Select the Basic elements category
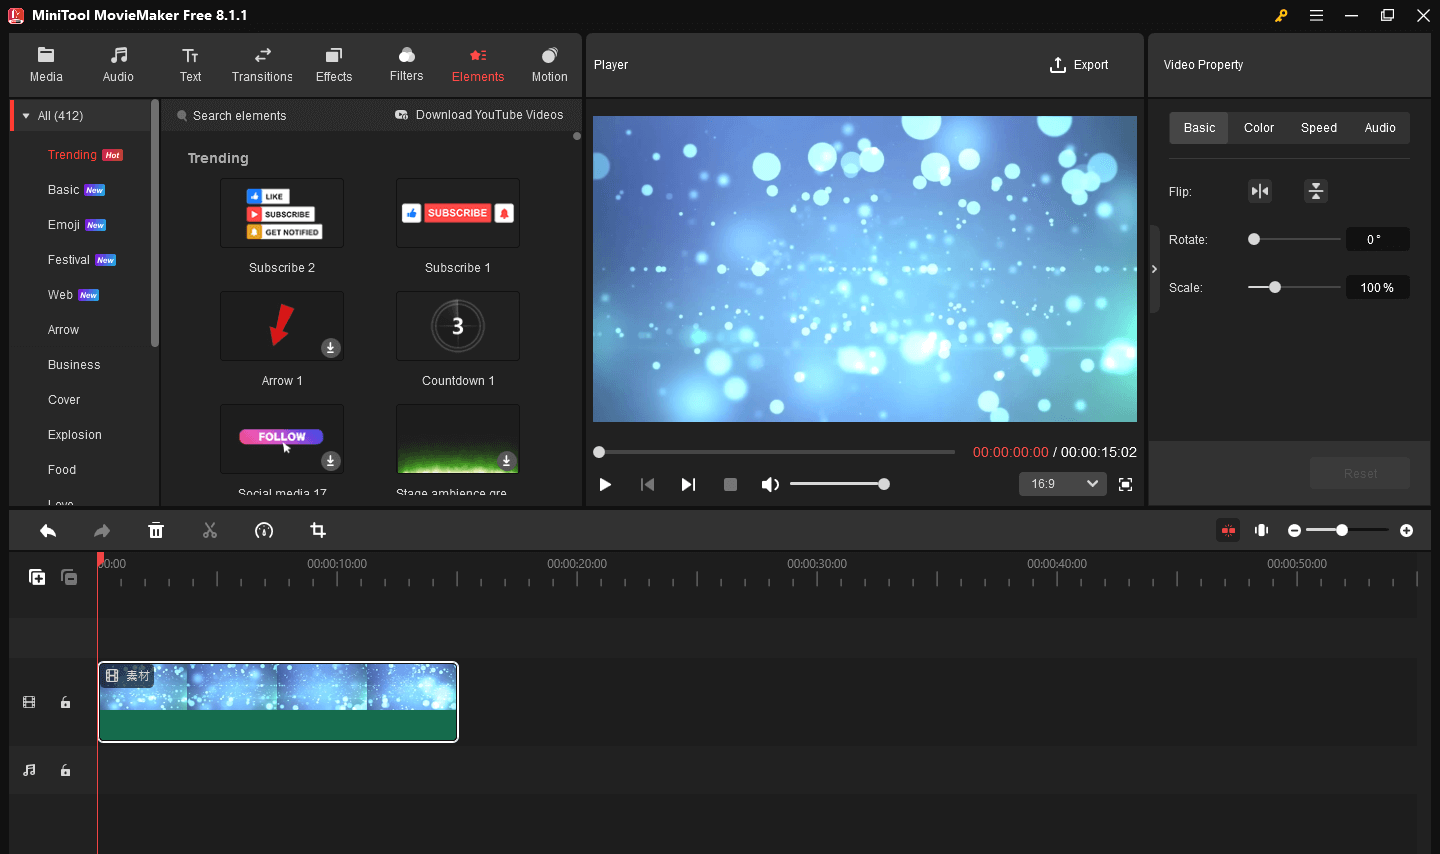This screenshot has width=1440, height=854. [64, 190]
